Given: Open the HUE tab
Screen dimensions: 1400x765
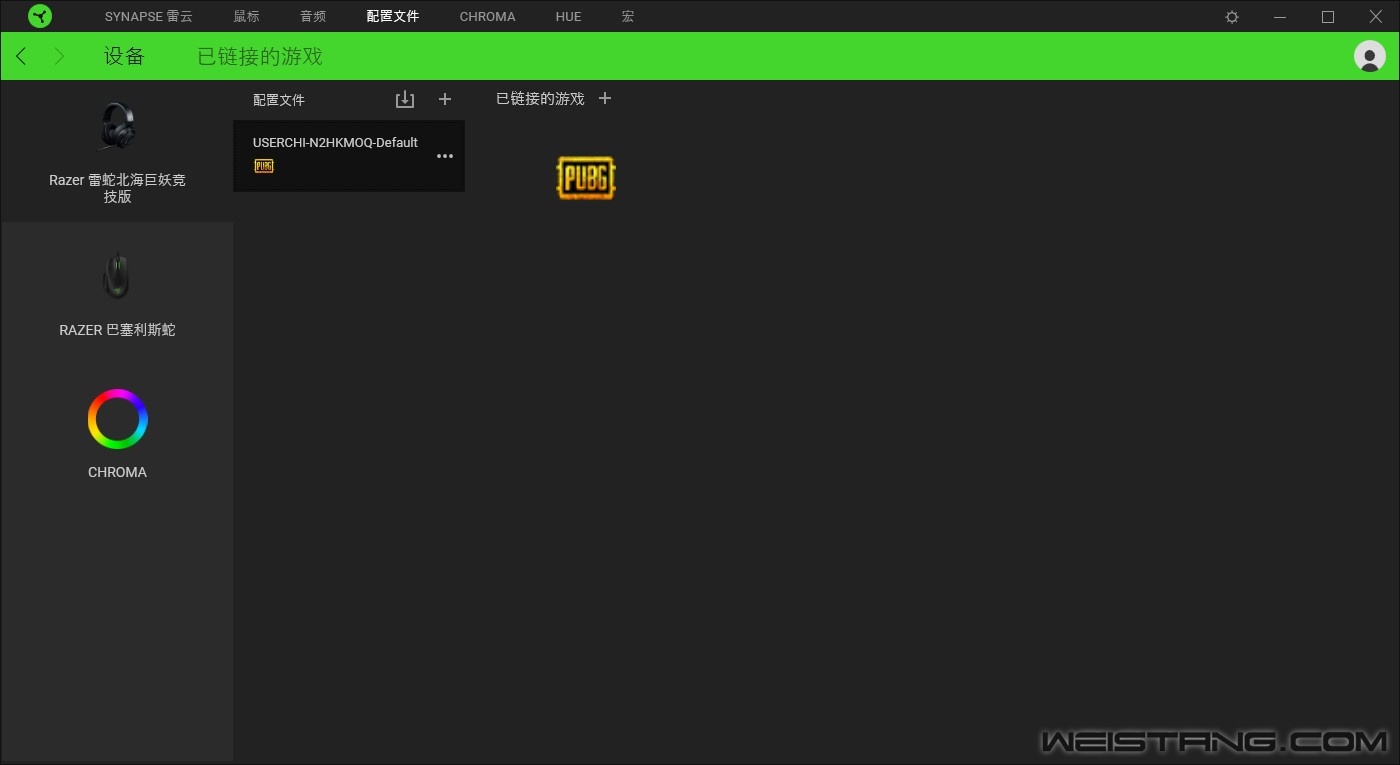Looking at the screenshot, I should click(x=568, y=16).
